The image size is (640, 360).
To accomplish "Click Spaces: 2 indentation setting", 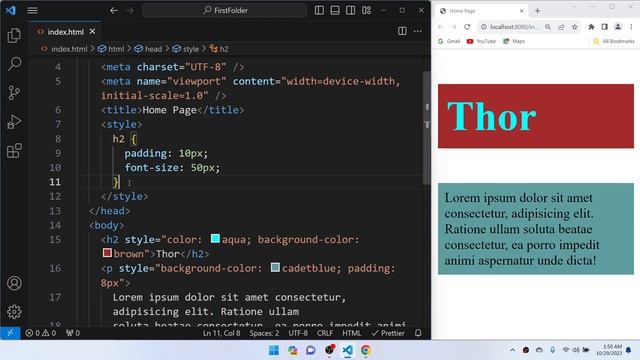I will (264, 333).
